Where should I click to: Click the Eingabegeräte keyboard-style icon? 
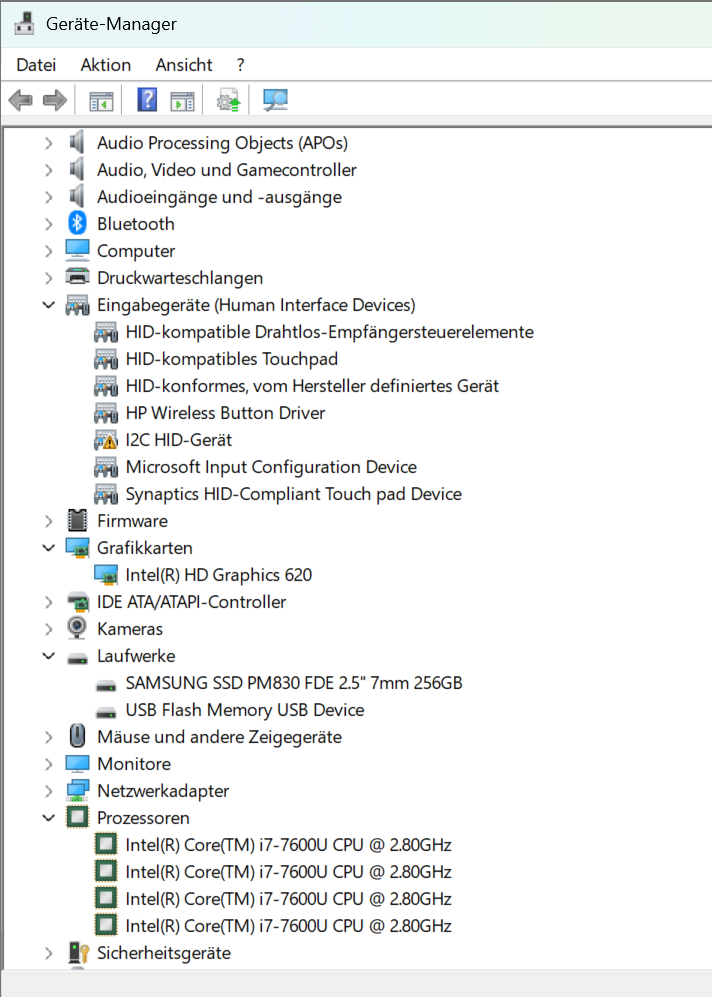(x=77, y=305)
